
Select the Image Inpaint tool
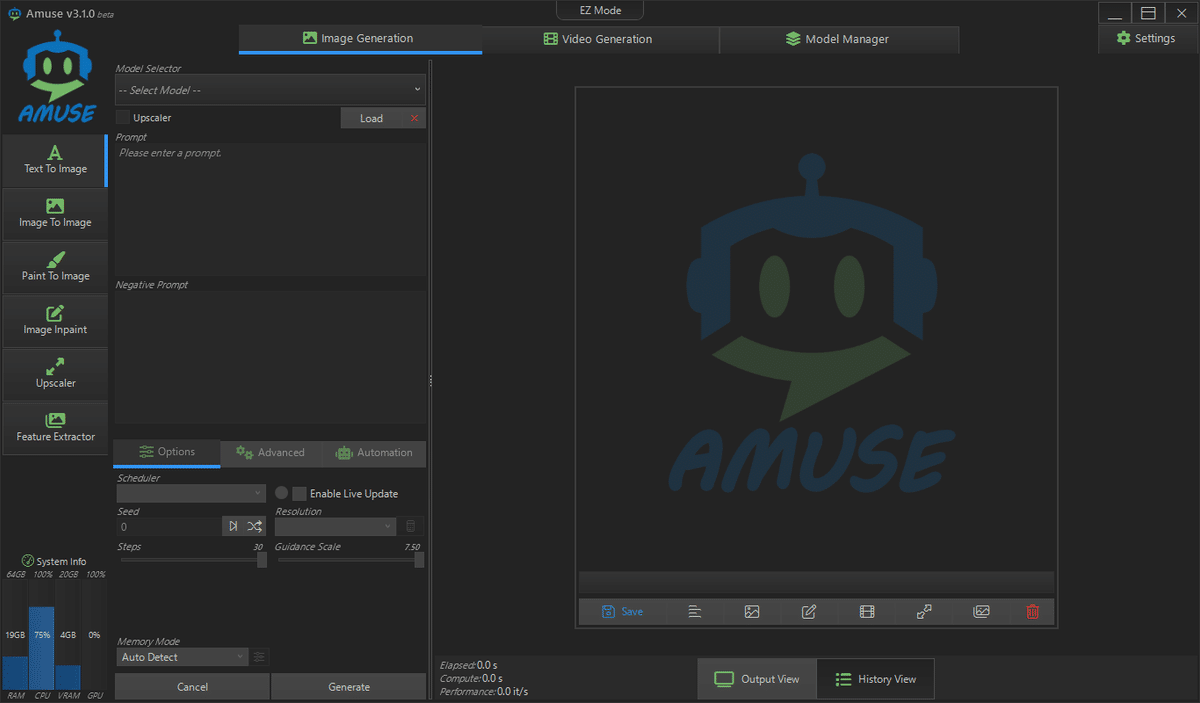pos(55,320)
